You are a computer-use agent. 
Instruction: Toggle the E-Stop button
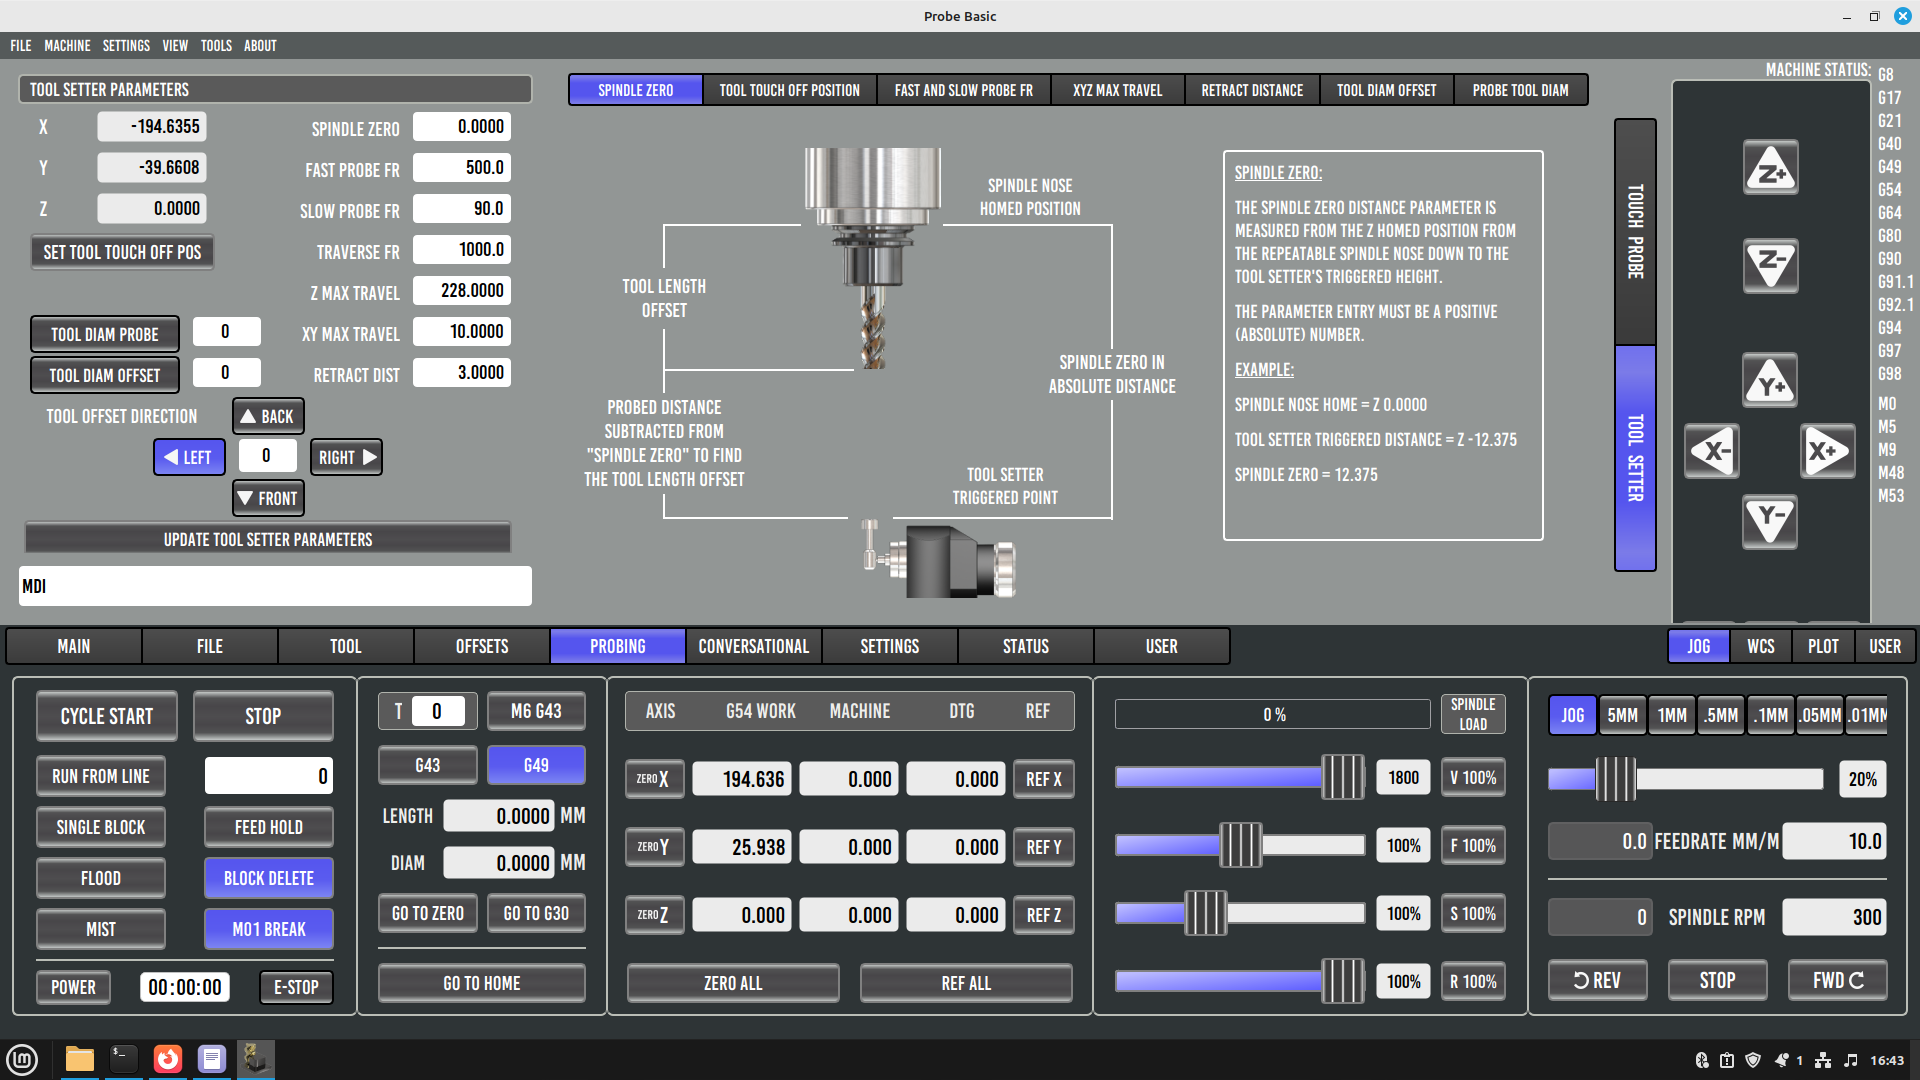click(x=296, y=987)
